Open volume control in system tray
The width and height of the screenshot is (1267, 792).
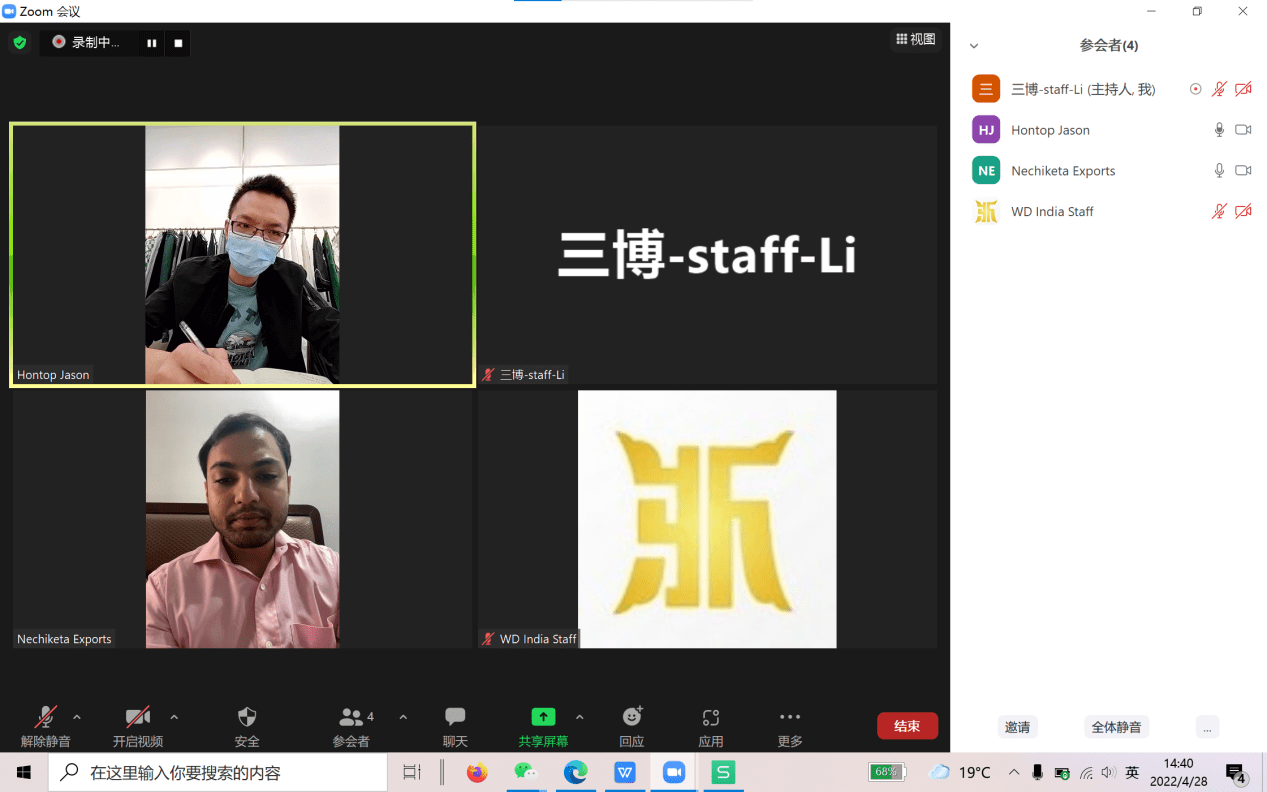[x=1108, y=772]
